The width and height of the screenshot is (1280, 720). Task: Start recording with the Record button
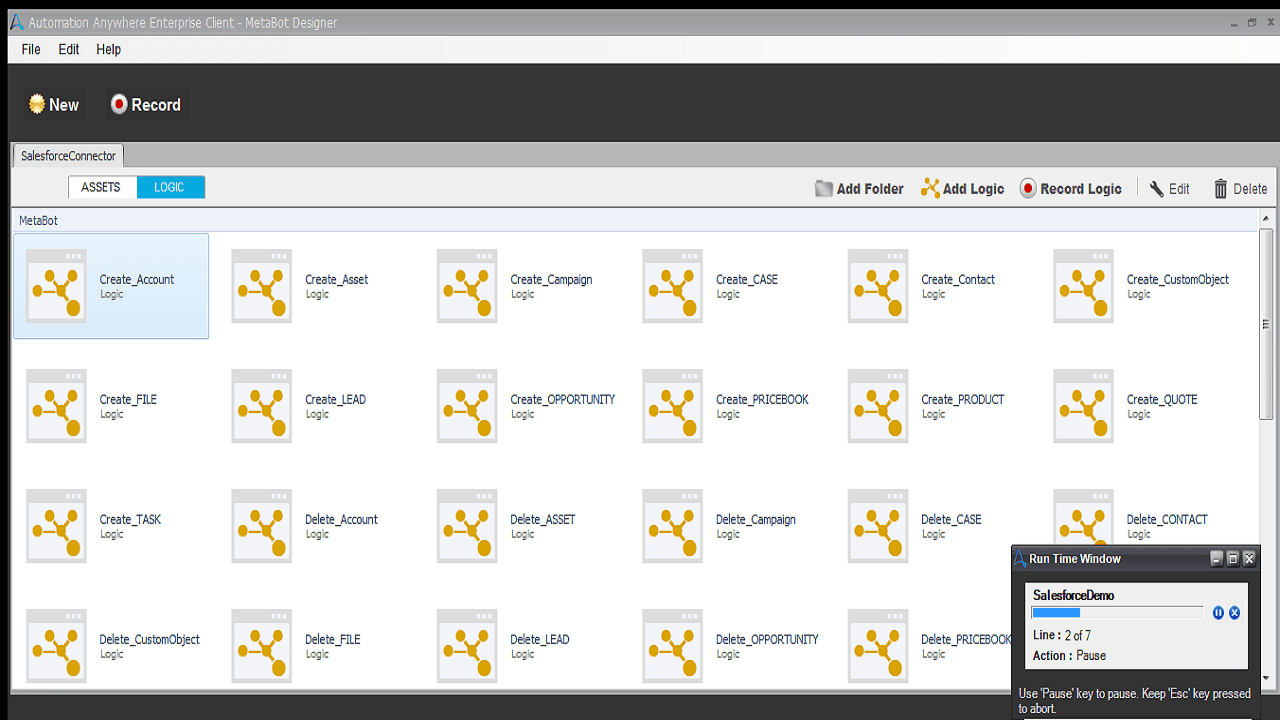[146, 104]
